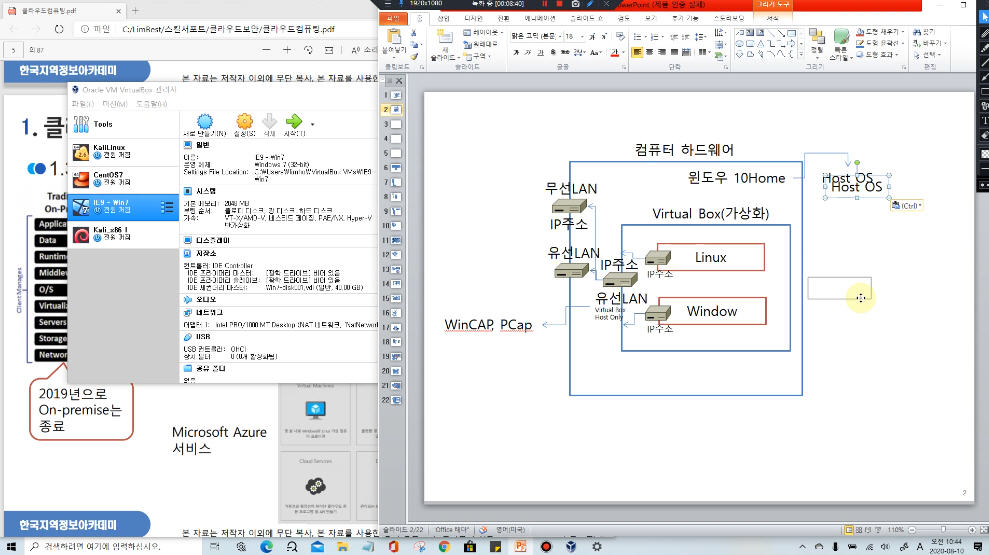Open the slide 레이아웃 dropdown
The height and width of the screenshot is (555, 989).
483,32
